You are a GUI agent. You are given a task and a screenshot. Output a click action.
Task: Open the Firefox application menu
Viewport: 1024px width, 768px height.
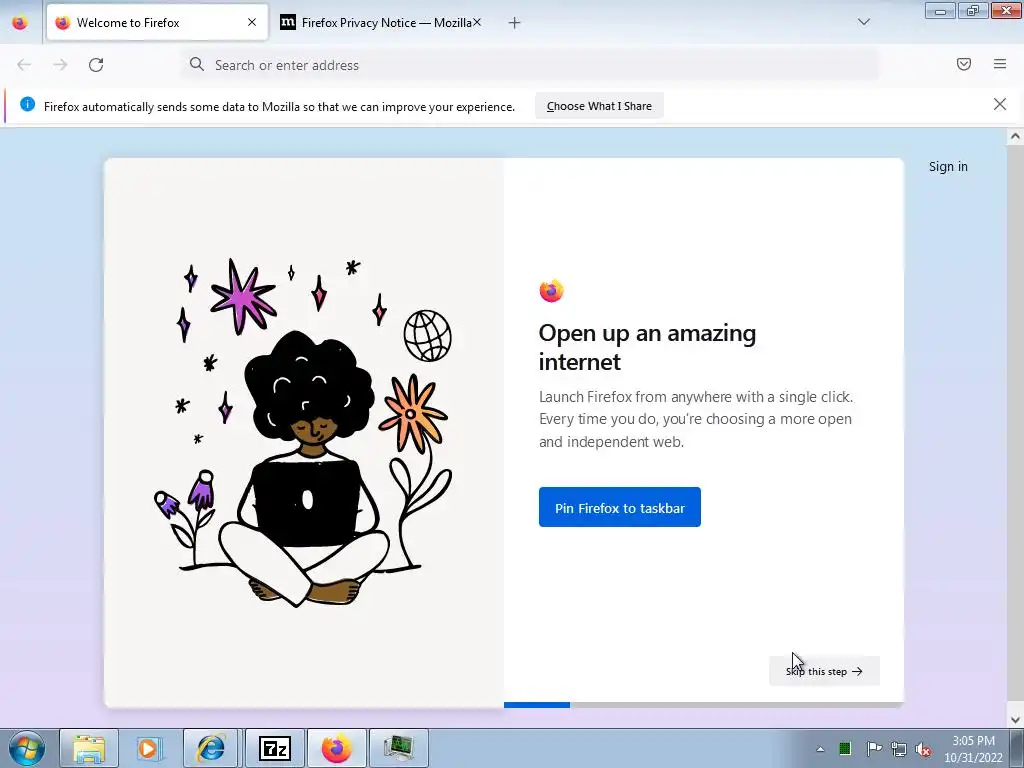pyautogui.click(x=1000, y=64)
